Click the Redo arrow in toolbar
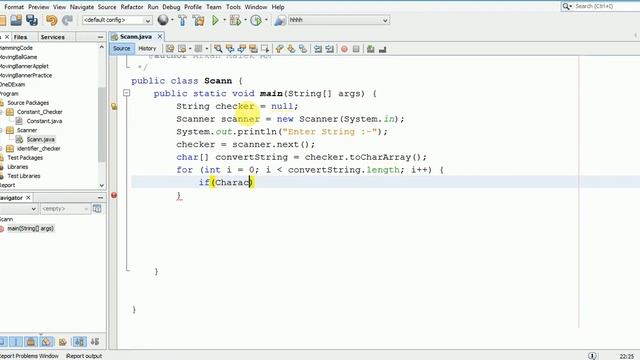Screen dimensions: 640x360 point(67,20)
